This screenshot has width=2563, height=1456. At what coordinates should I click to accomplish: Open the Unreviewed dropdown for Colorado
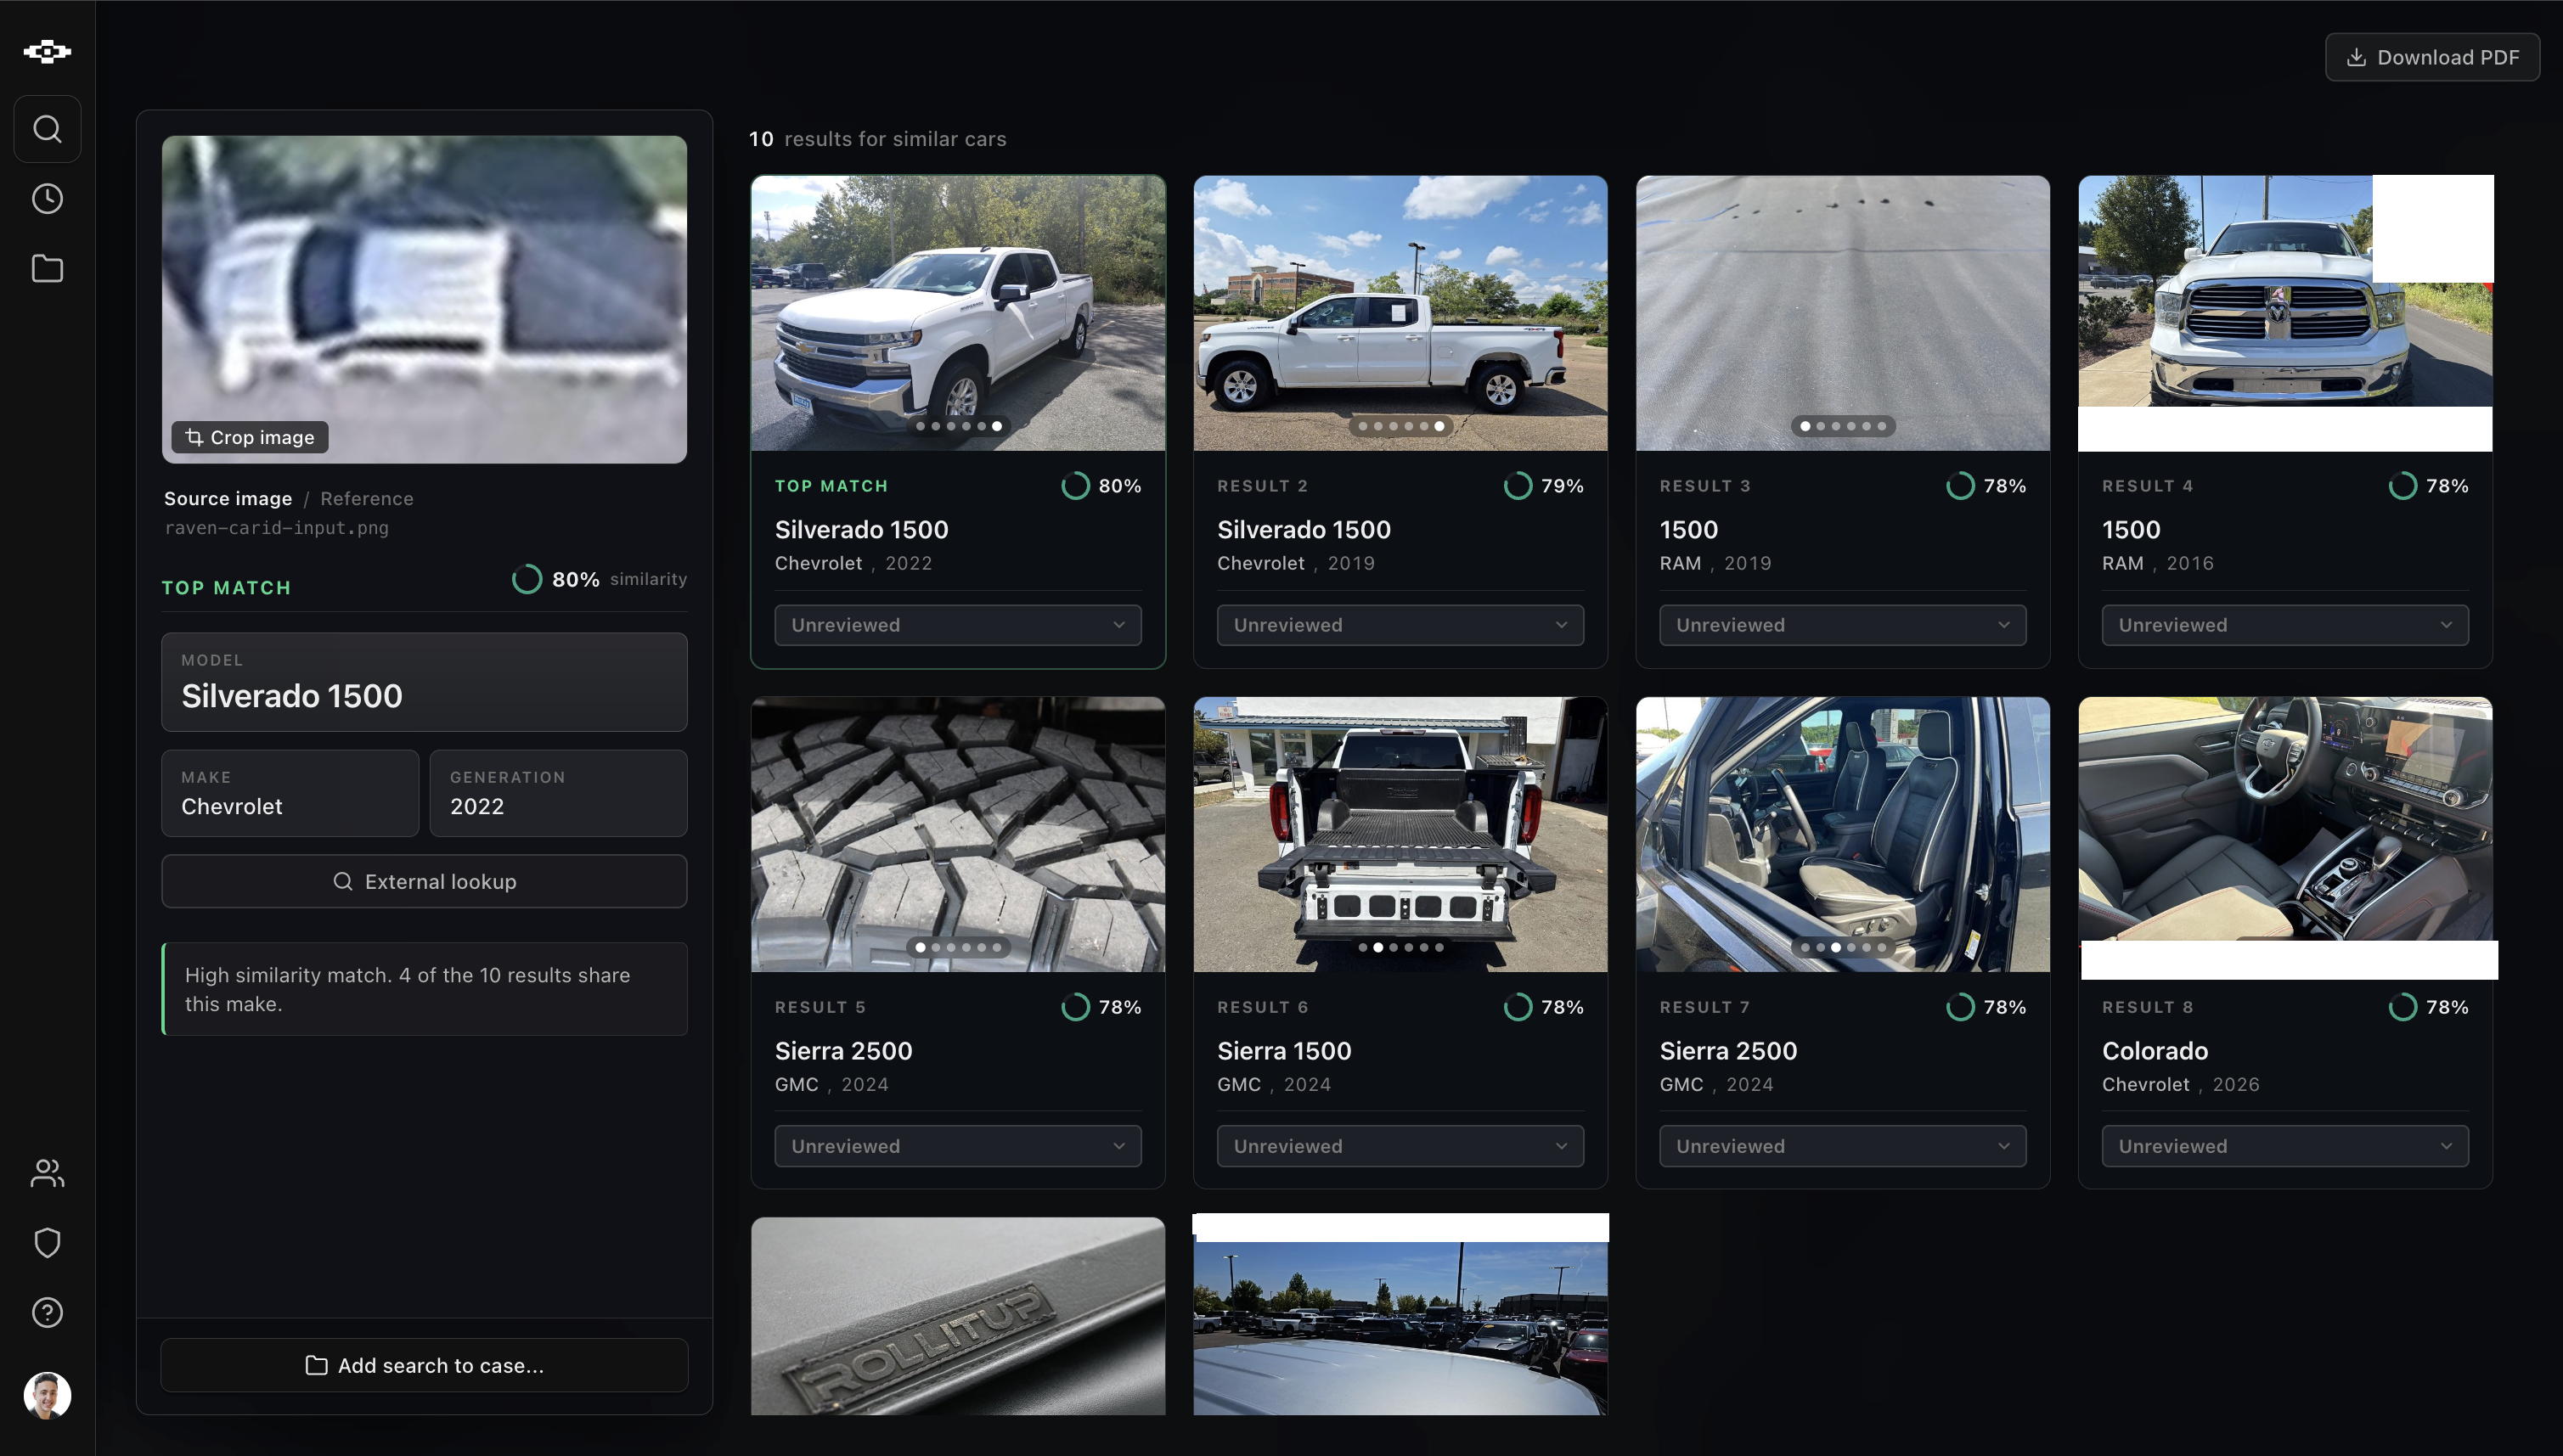pos(2285,1146)
